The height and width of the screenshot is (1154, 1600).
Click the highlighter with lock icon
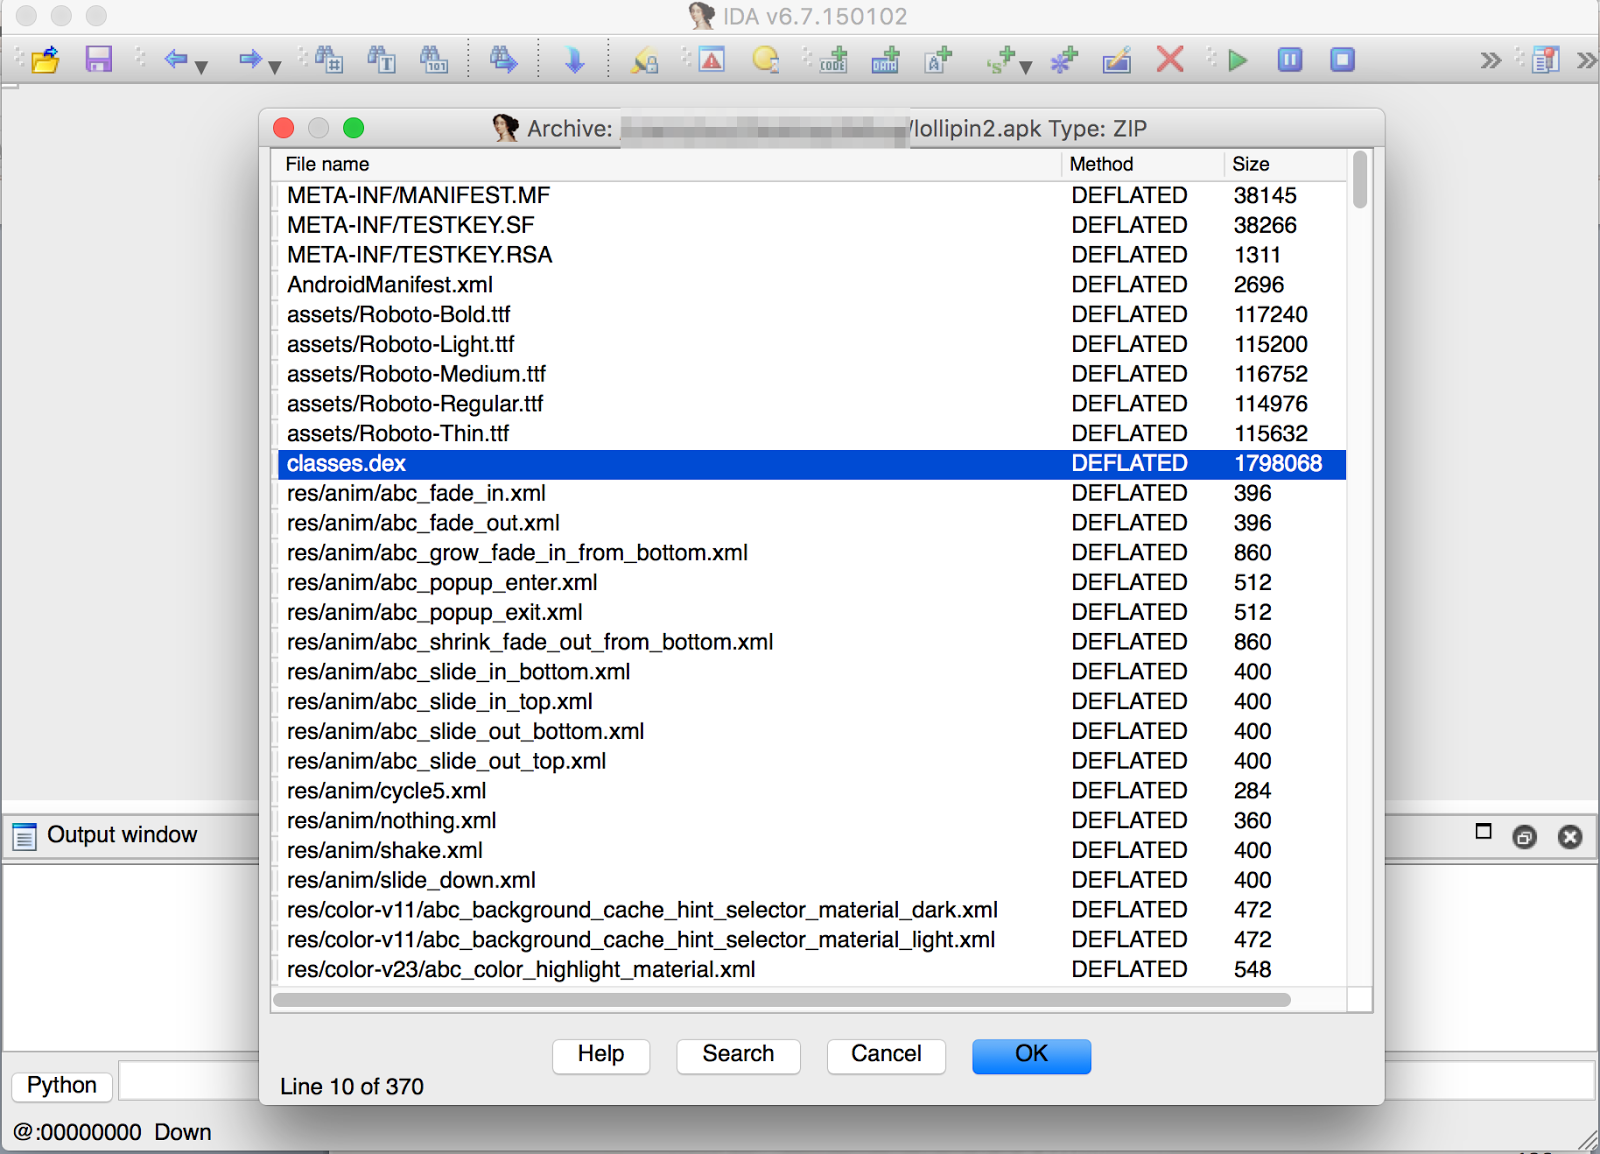click(645, 60)
